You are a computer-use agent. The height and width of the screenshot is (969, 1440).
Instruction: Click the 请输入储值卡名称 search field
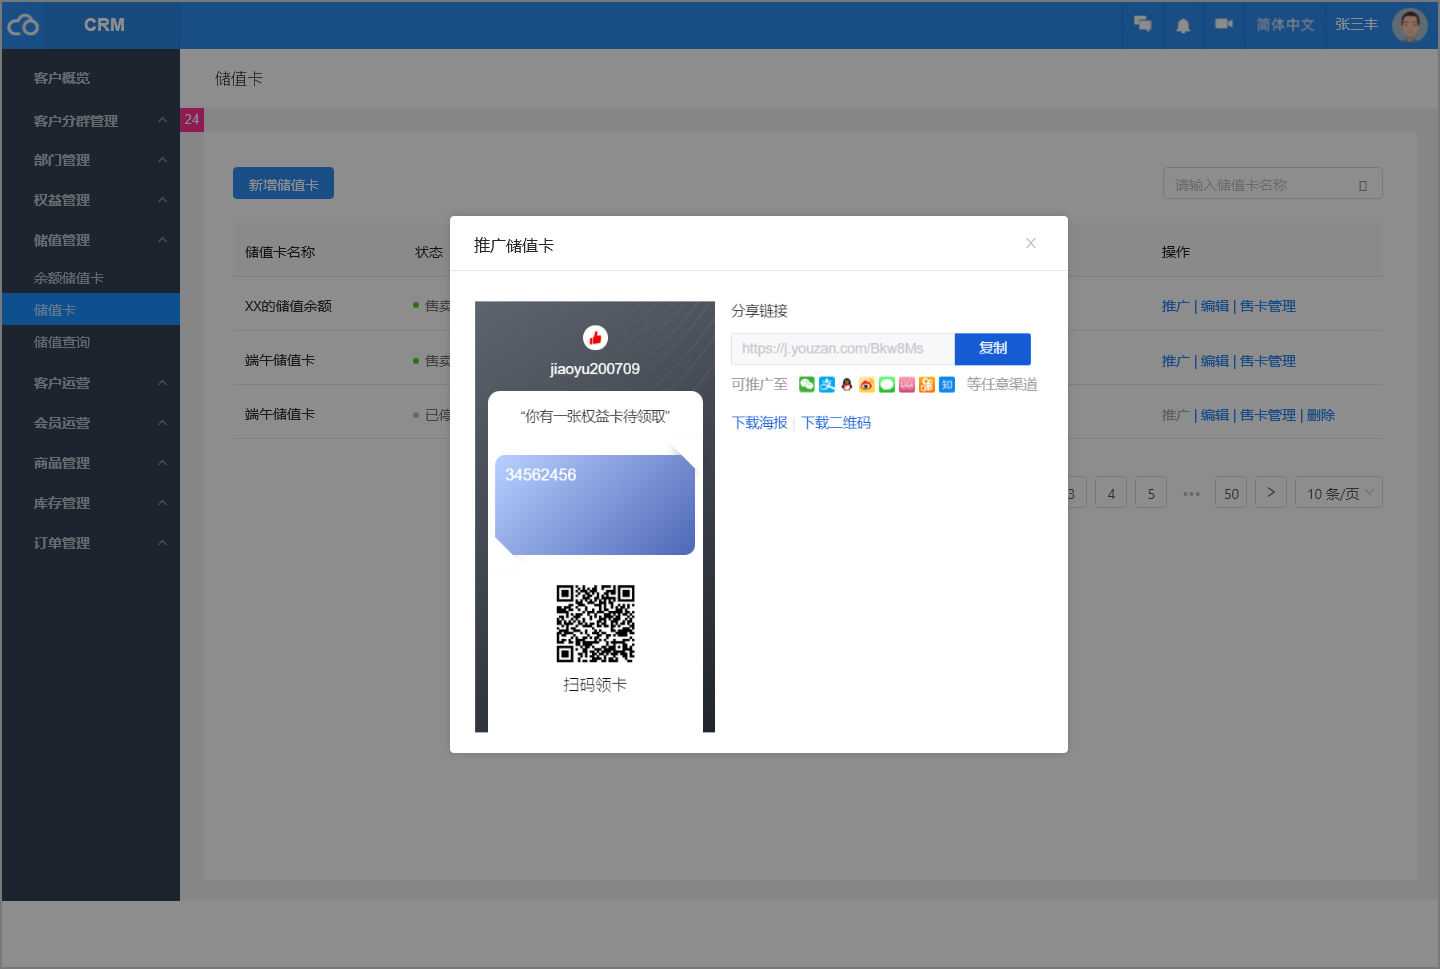click(1272, 184)
